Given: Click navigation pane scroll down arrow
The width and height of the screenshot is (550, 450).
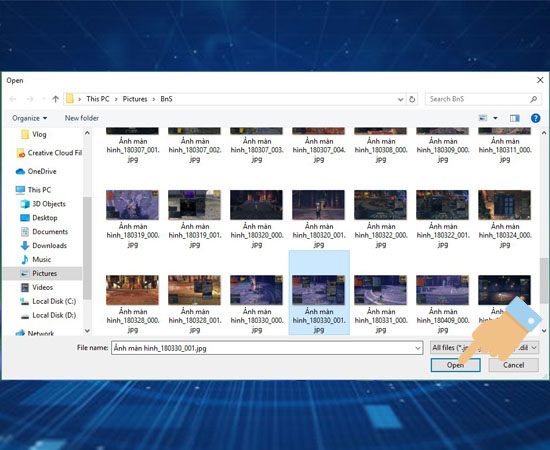Looking at the screenshot, I should point(87,331).
